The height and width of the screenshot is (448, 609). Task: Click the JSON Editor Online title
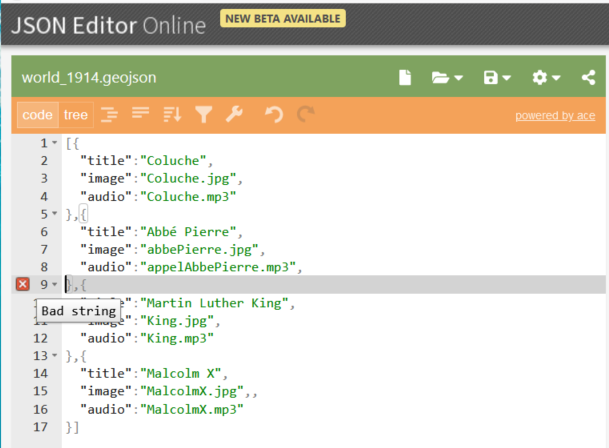(x=108, y=26)
